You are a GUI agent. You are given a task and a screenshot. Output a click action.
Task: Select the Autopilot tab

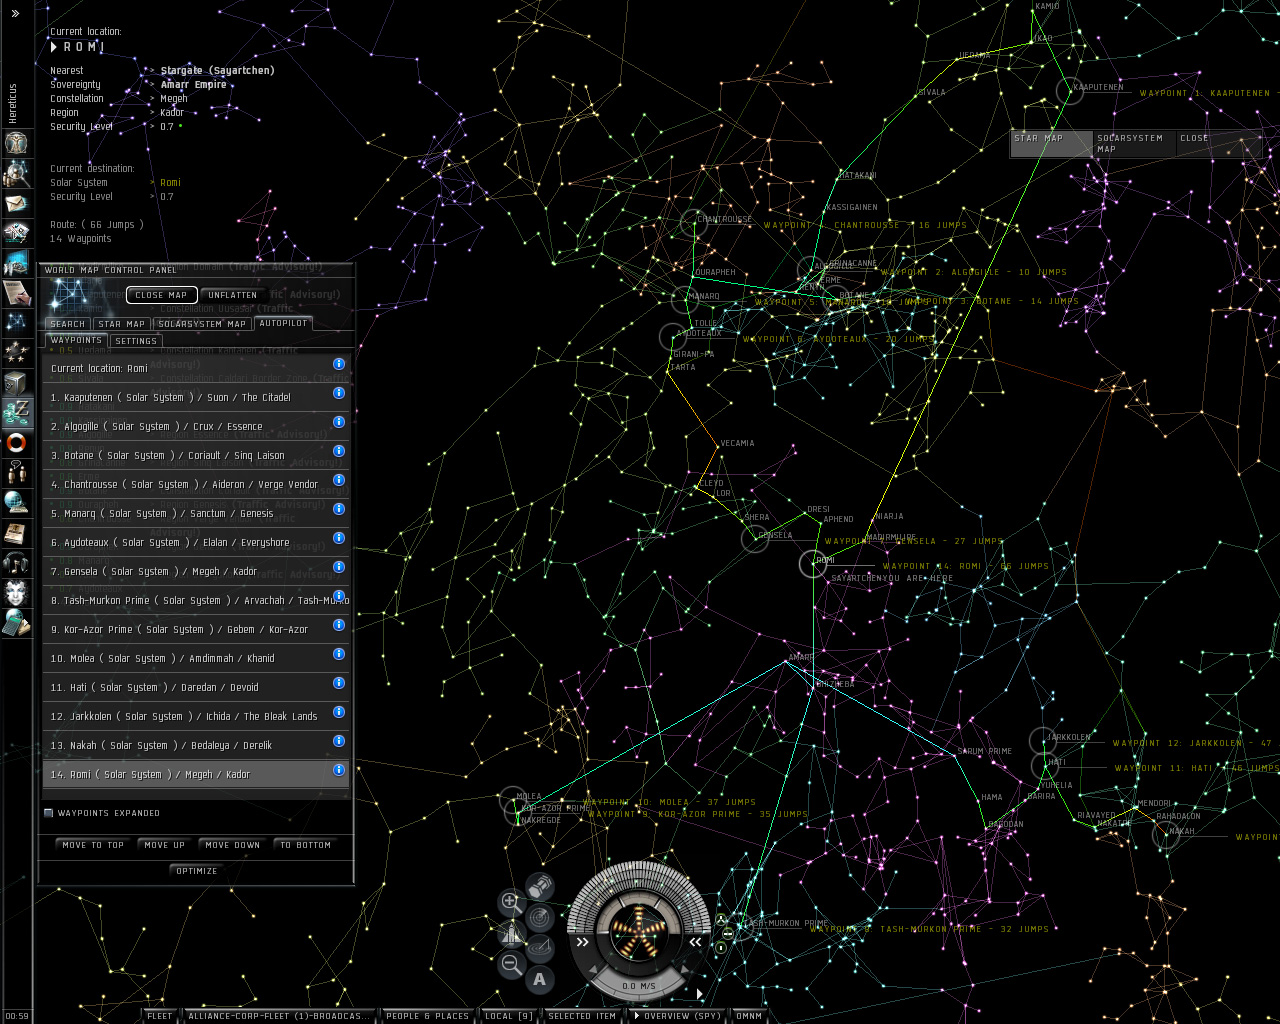click(283, 323)
